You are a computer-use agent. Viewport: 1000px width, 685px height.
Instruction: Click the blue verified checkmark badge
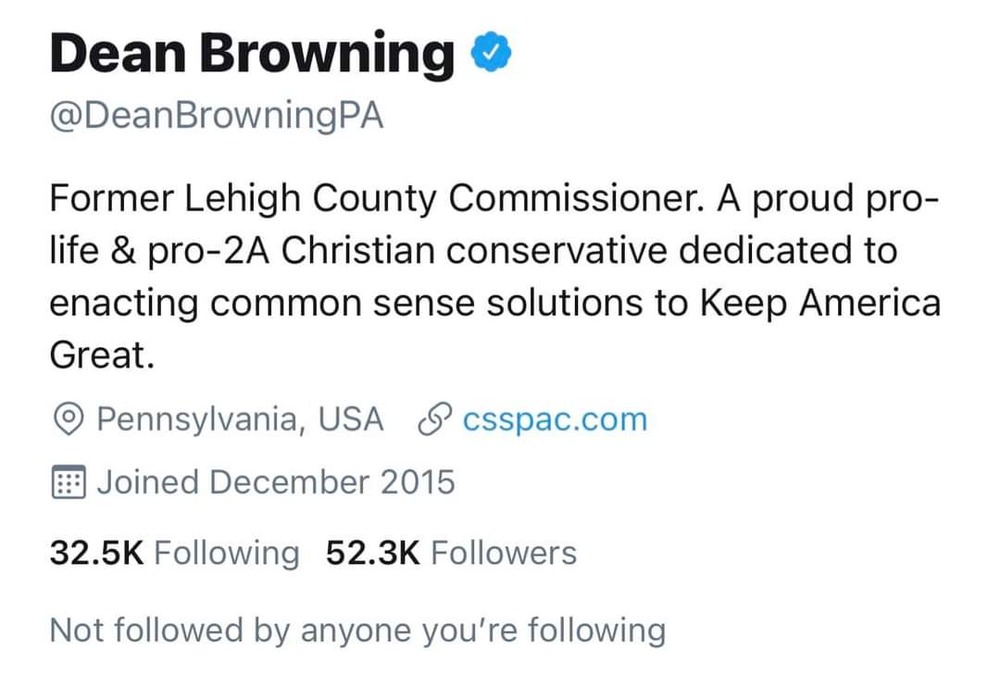pos(492,54)
